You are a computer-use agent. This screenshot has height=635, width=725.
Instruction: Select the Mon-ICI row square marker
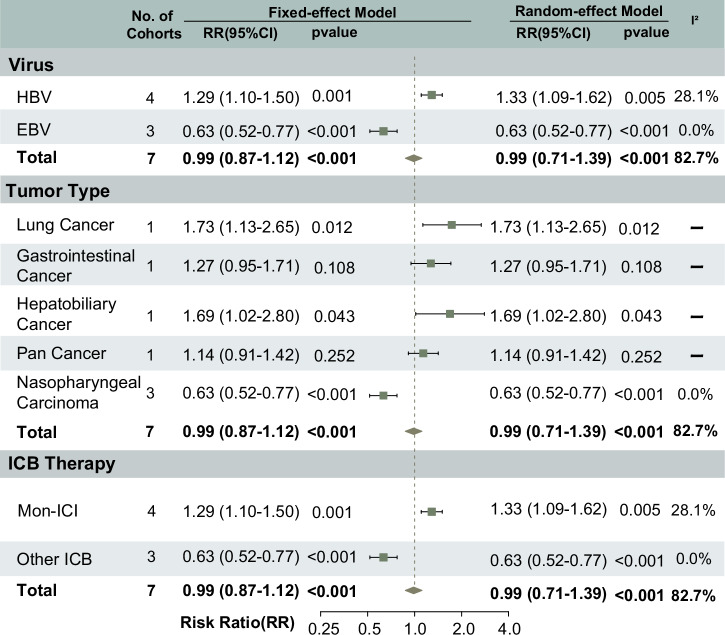(432, 512)
